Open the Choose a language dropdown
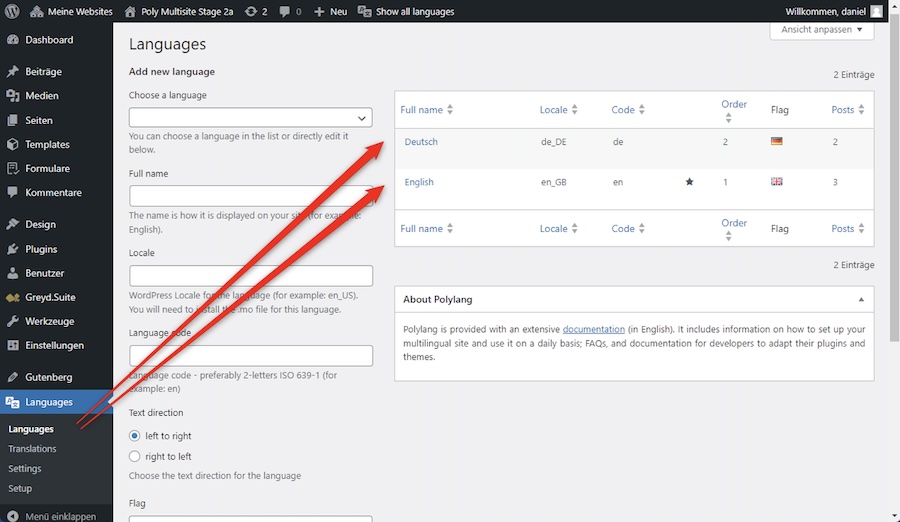This screenshot has height=522, width=900. (250, 118)
